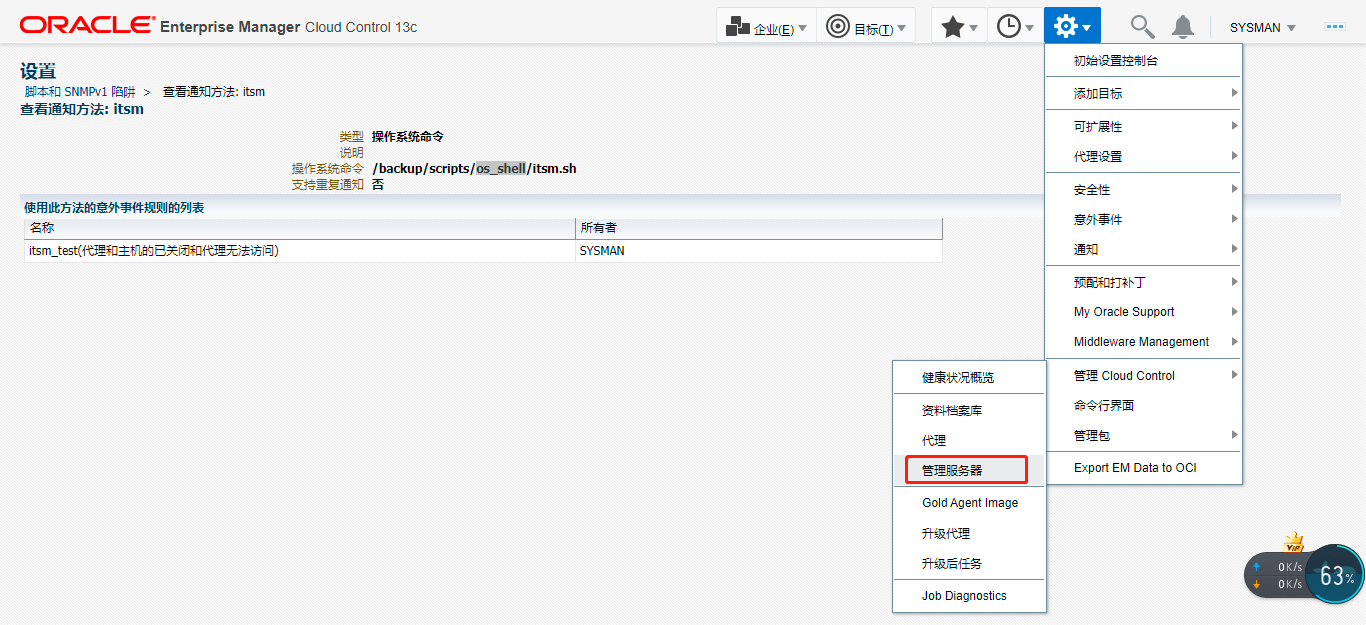Image resolution: width=1366 pixels, height=625 pixels.
Task: Select Gold Agent Image submenu item
Action: click(969, 503)
